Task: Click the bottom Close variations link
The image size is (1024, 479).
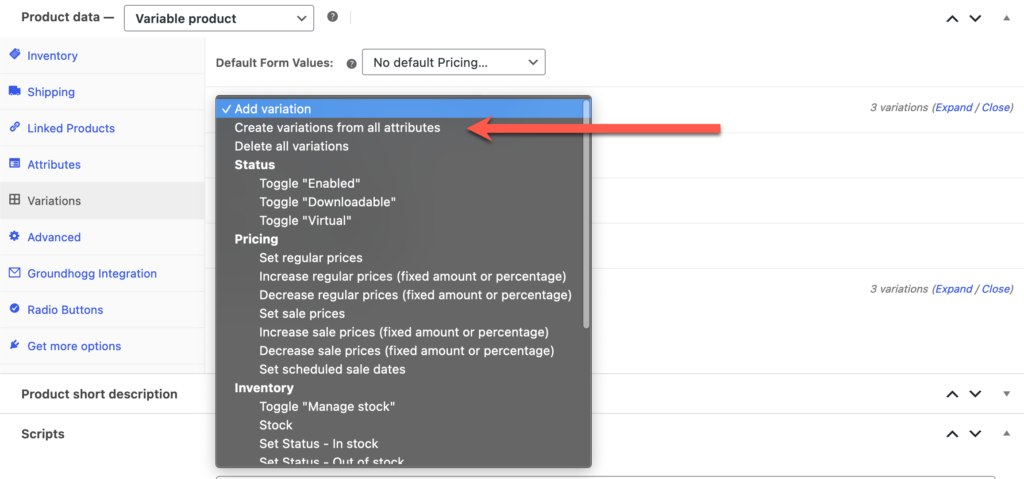Action: point(996,289)
